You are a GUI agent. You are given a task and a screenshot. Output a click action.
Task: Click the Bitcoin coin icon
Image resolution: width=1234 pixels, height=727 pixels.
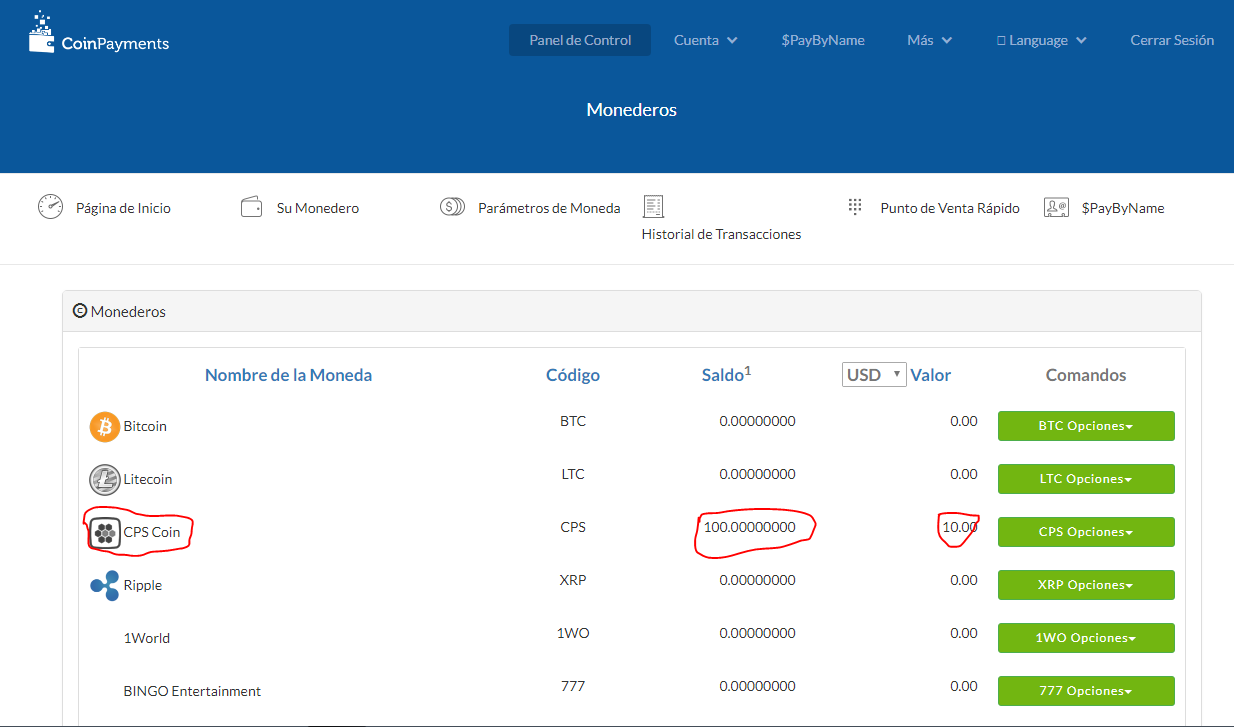[105, 427]
